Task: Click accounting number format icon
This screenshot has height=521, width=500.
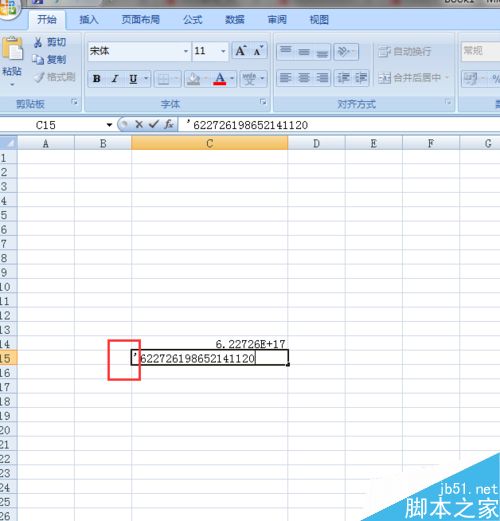Action: (x=471, y=79)
